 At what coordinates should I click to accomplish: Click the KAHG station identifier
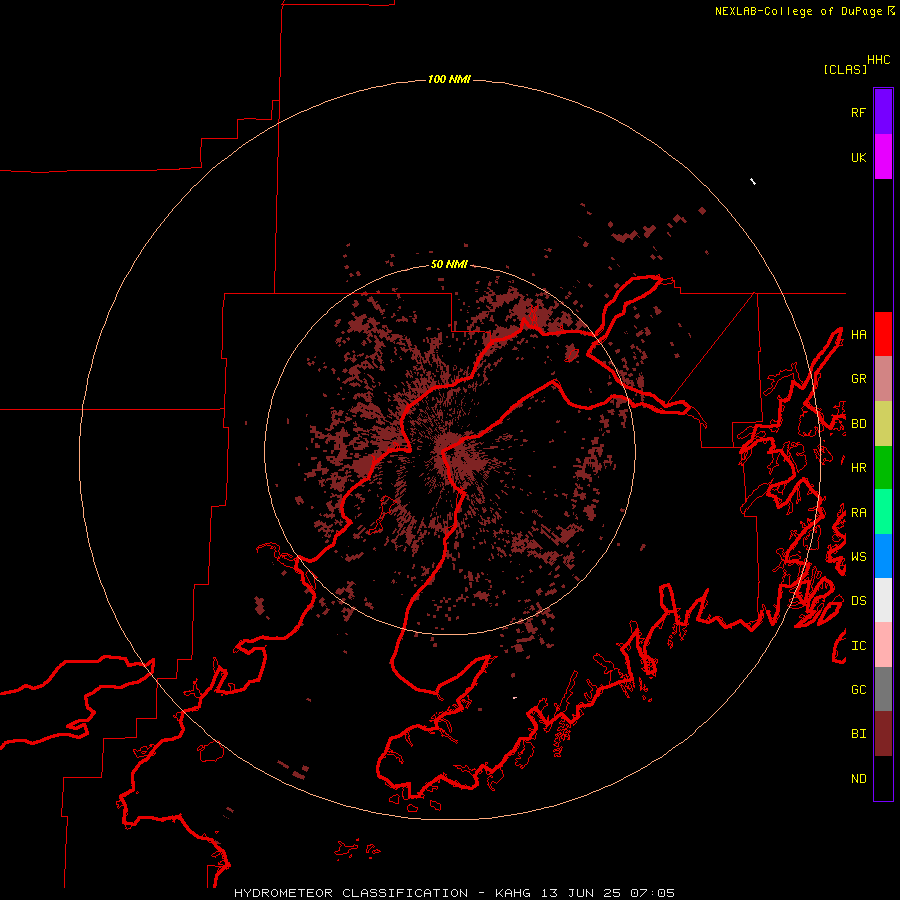click(514, 893)
